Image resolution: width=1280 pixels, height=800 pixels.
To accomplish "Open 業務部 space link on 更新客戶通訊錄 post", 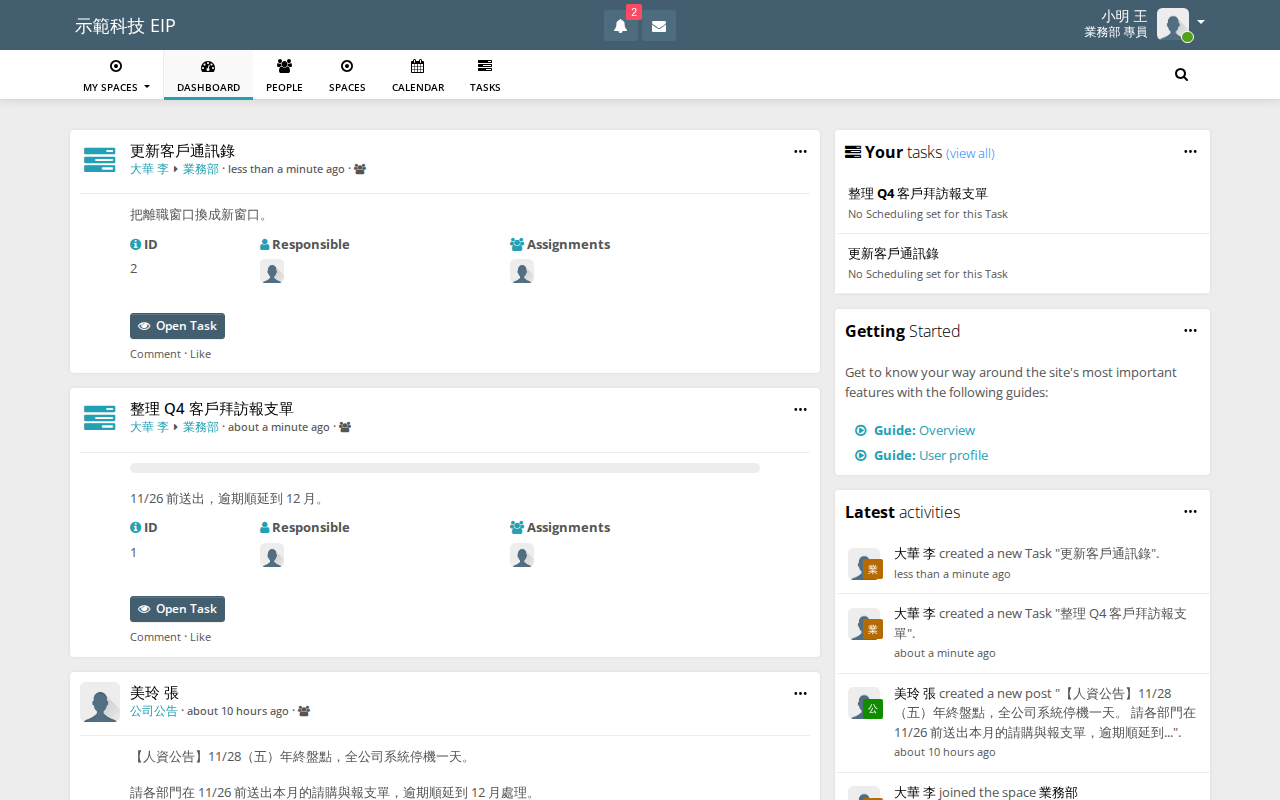I will point(200,170).
